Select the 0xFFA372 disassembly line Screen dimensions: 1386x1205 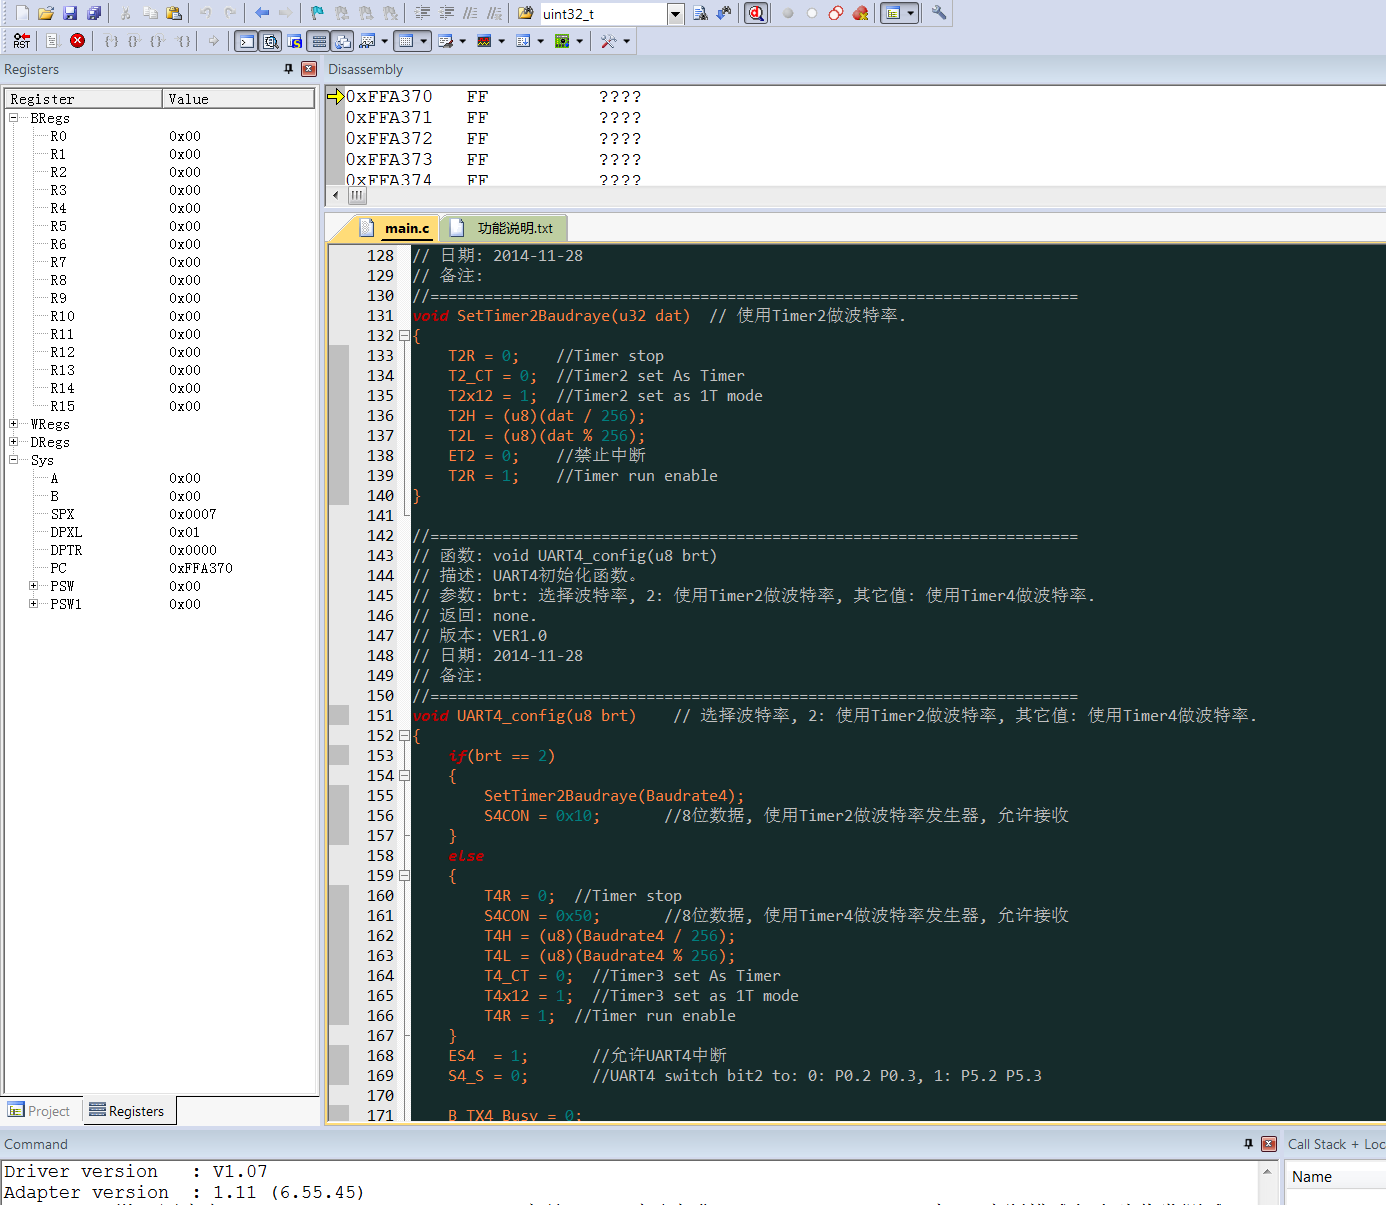(494, 139)
